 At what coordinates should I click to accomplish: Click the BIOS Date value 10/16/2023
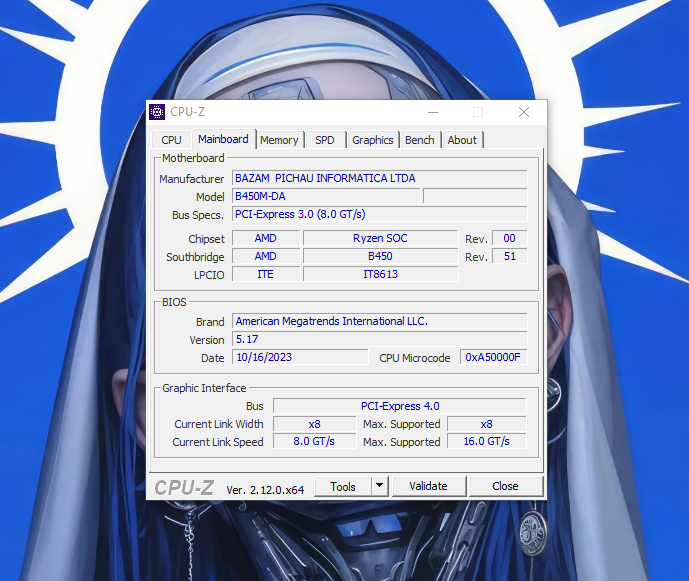tap(300, 357)
